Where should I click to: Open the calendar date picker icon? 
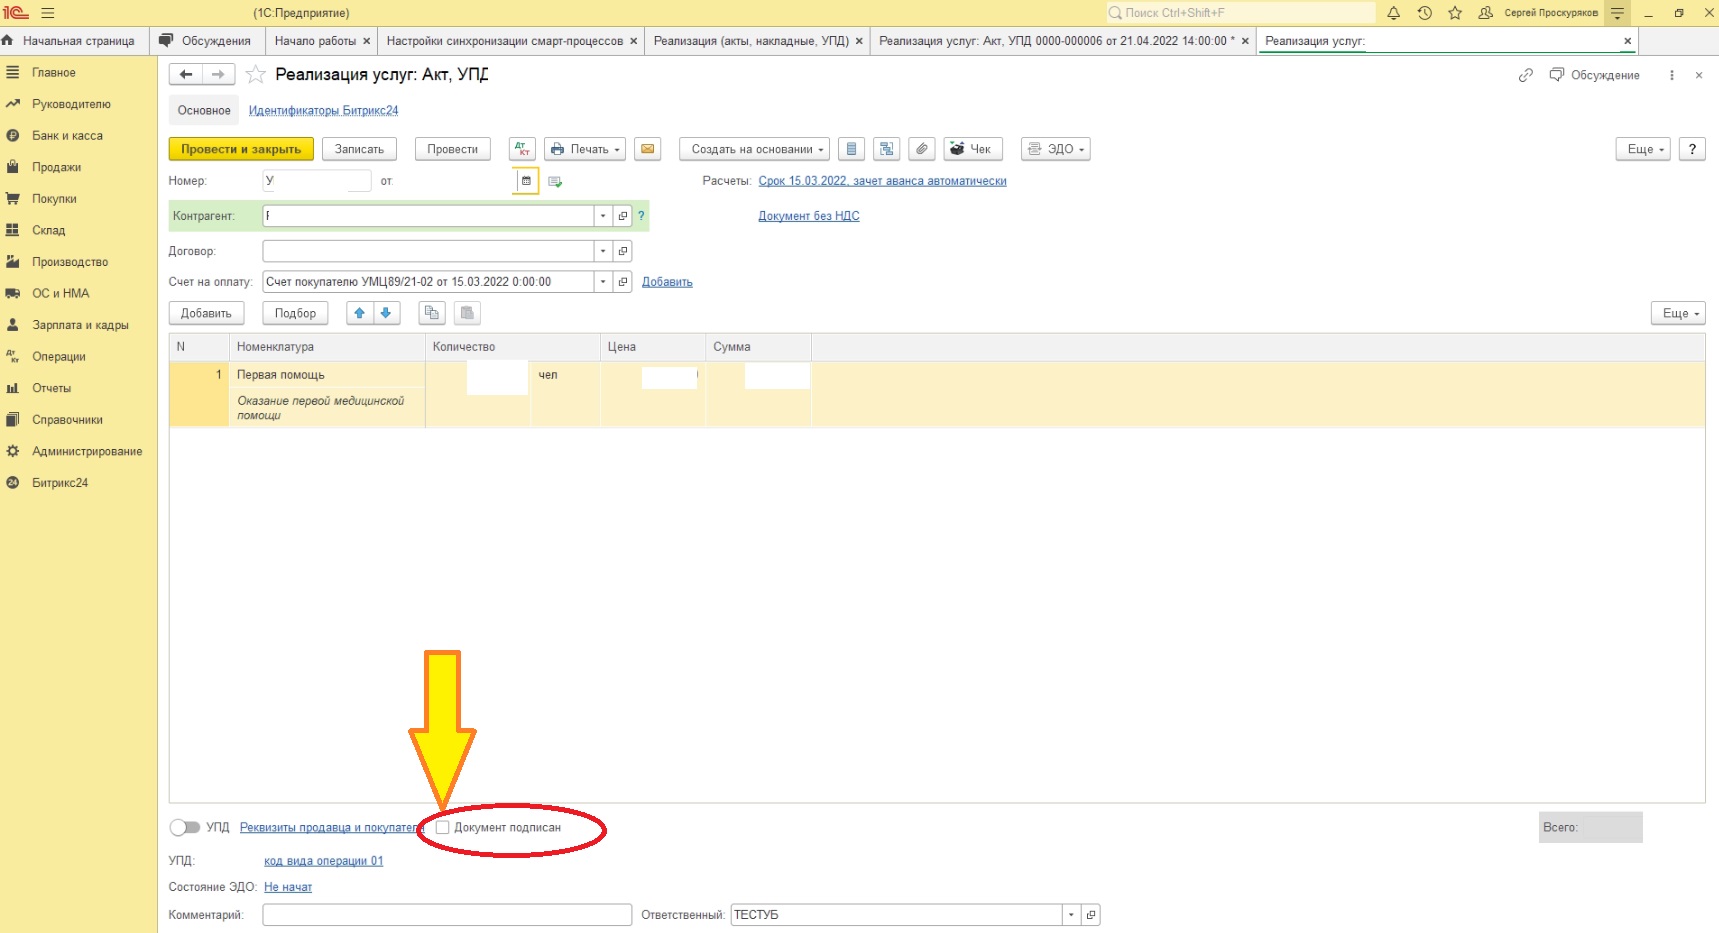[x=526, y=181]
